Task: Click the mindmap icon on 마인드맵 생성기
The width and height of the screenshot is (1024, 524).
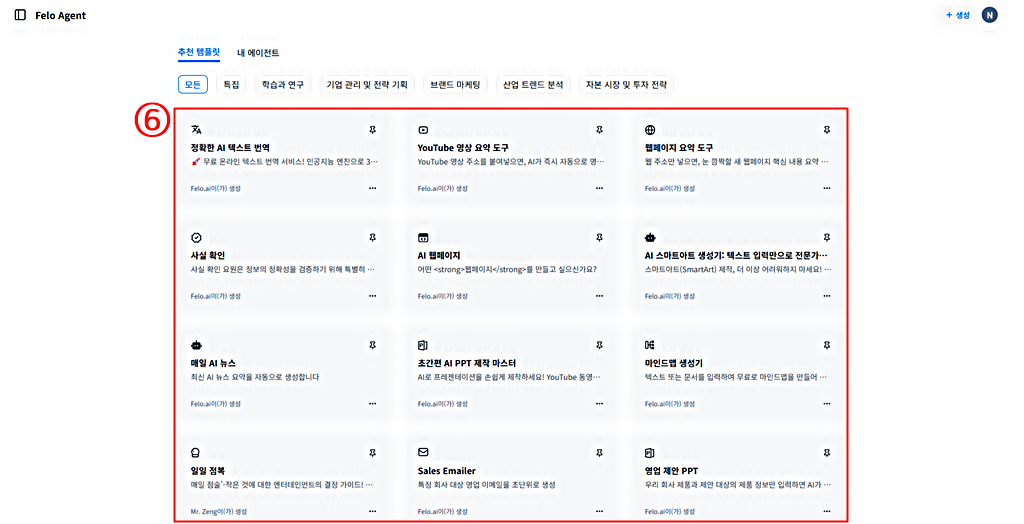Action: tap(650, 345)
